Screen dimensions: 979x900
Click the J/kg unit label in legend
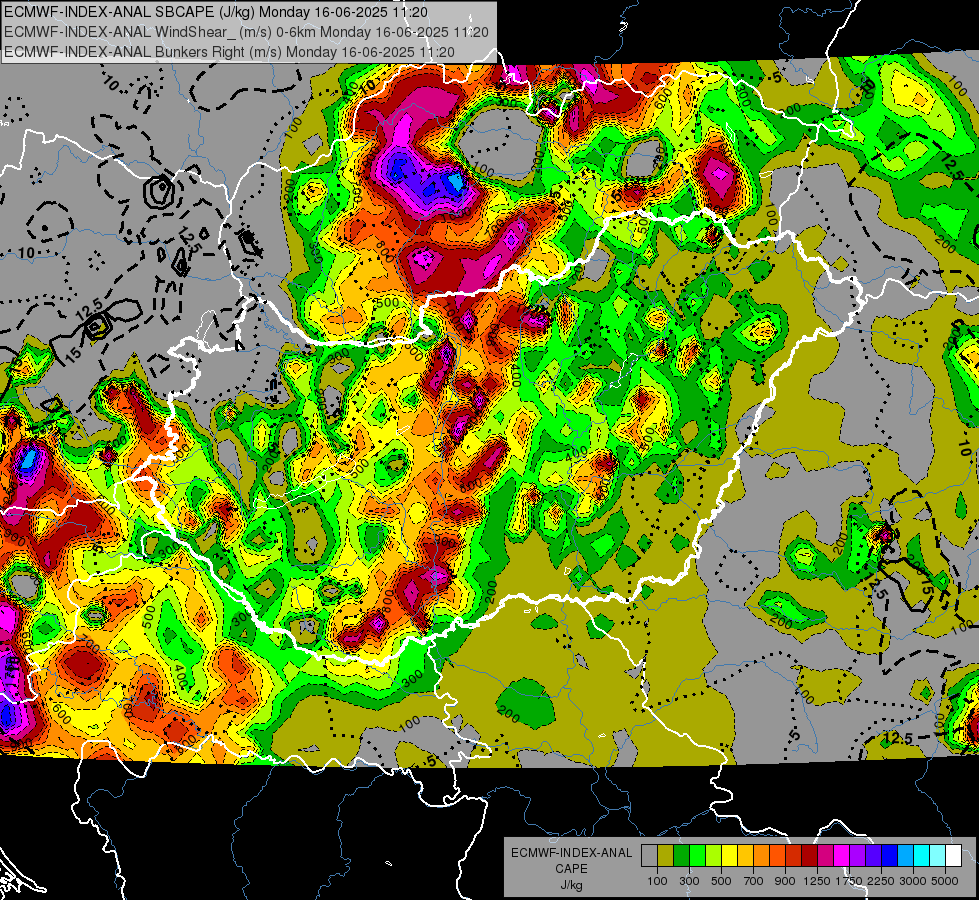coord(572,885)
